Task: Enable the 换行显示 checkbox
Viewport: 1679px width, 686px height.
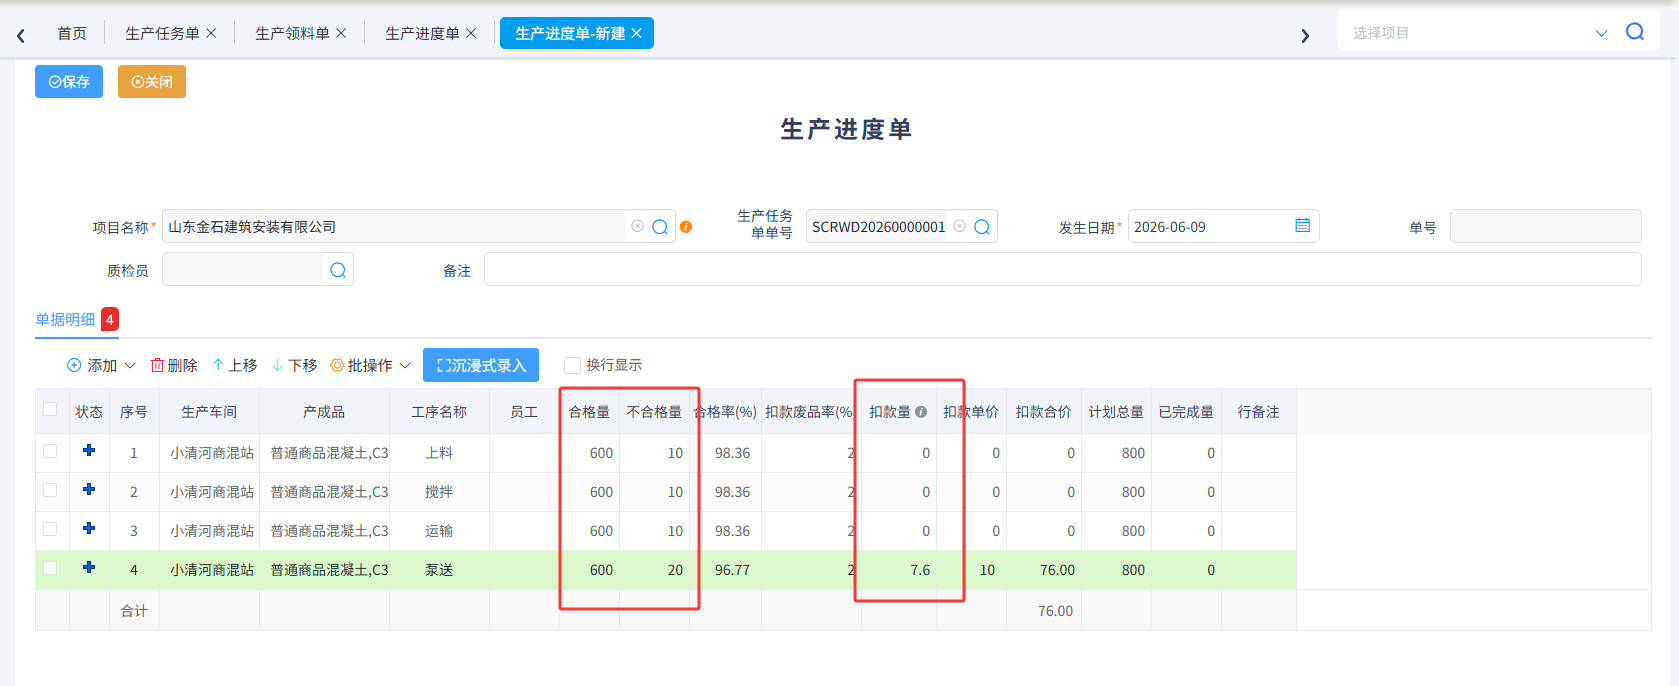Action: point(572,365)
